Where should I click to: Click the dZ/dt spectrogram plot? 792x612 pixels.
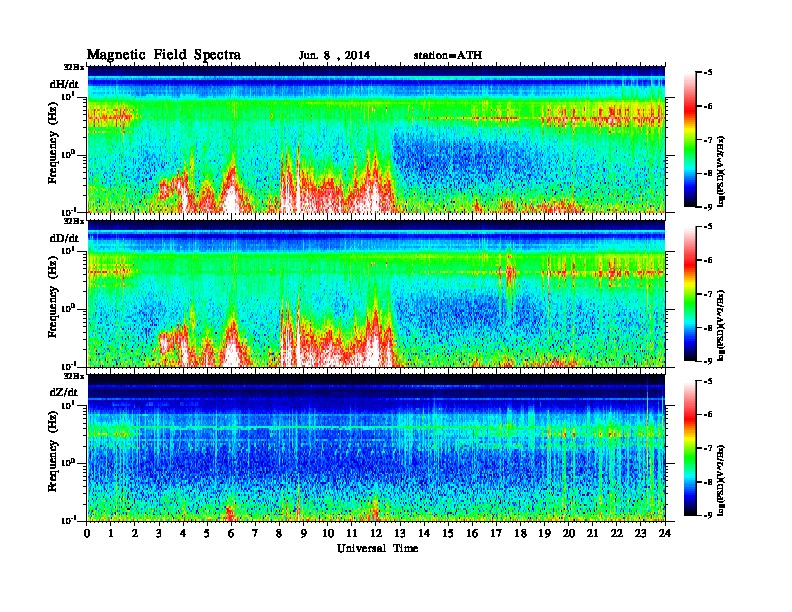376,447
